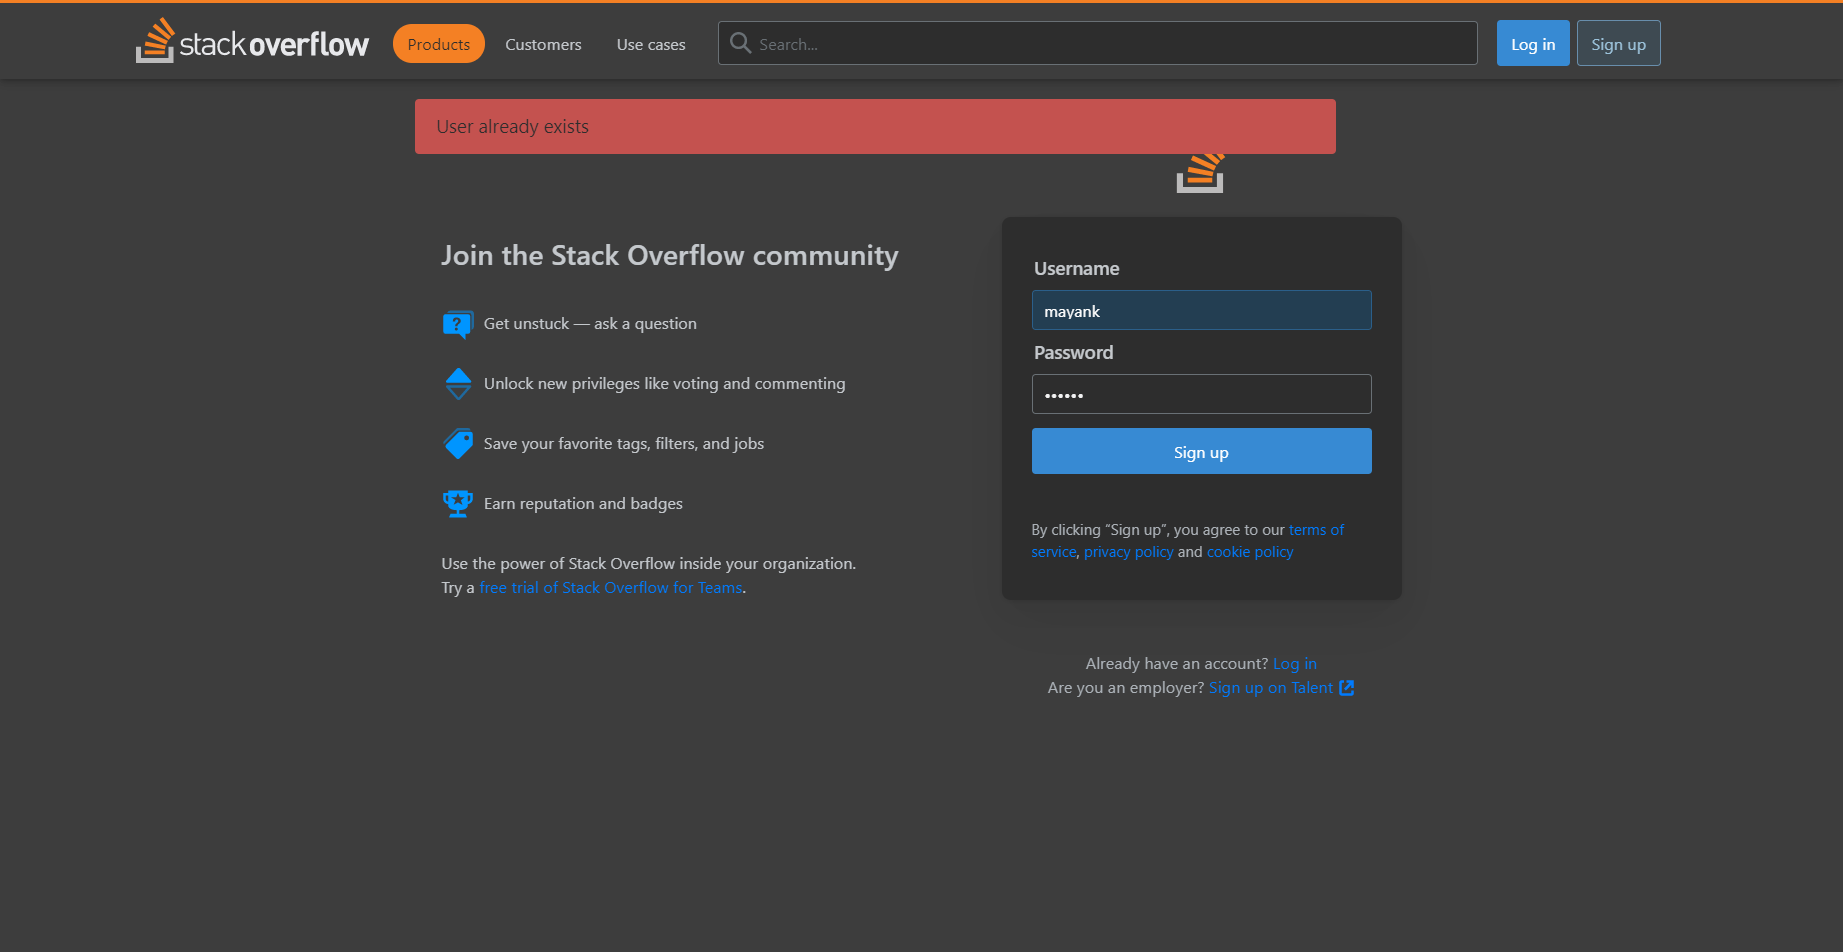Open the Use cases section

pyautogui.click(x=650, y=44)
